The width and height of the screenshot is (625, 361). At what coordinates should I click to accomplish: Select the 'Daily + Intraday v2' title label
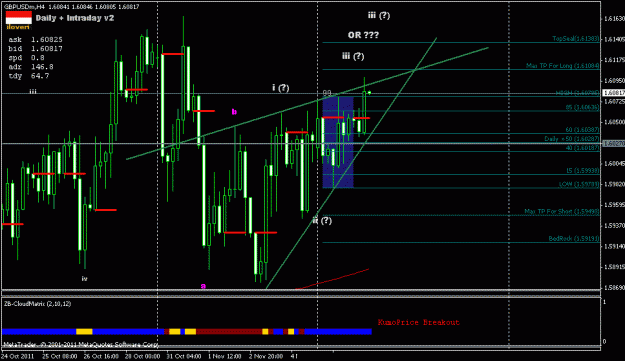[75, 18]
